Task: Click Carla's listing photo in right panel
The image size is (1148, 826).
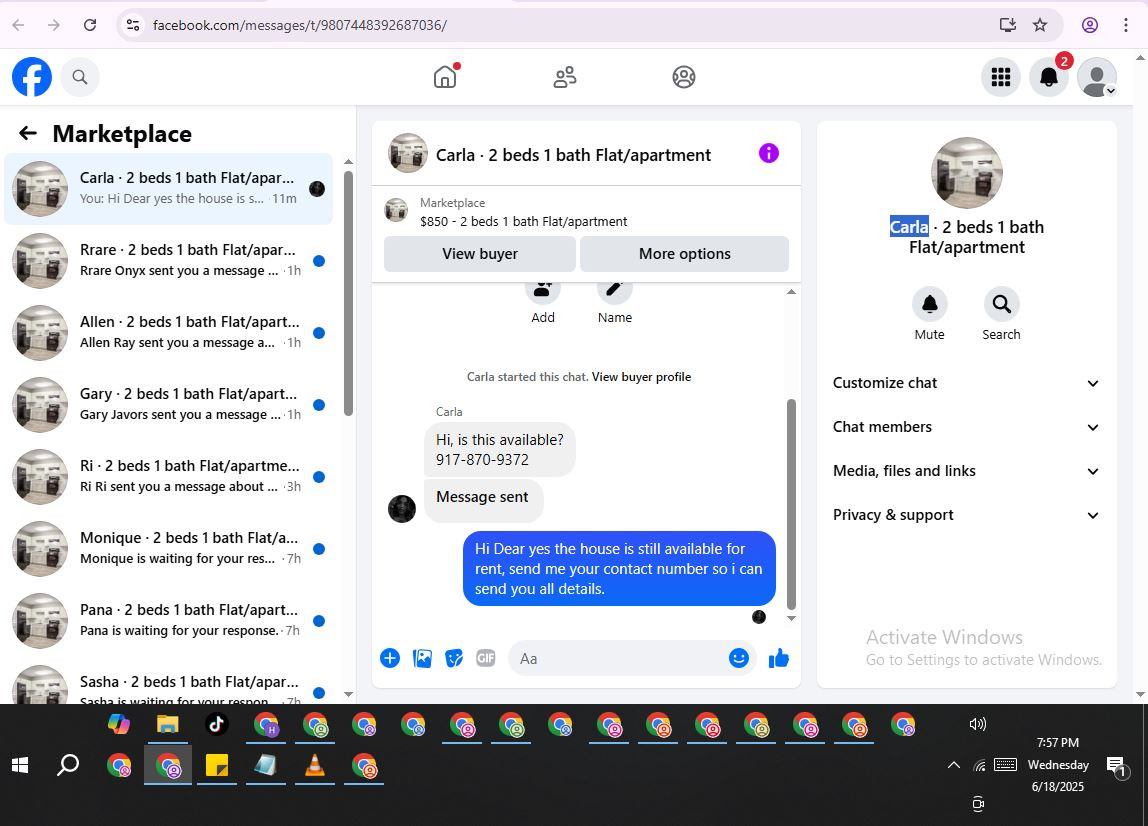Action: point(966,173)
